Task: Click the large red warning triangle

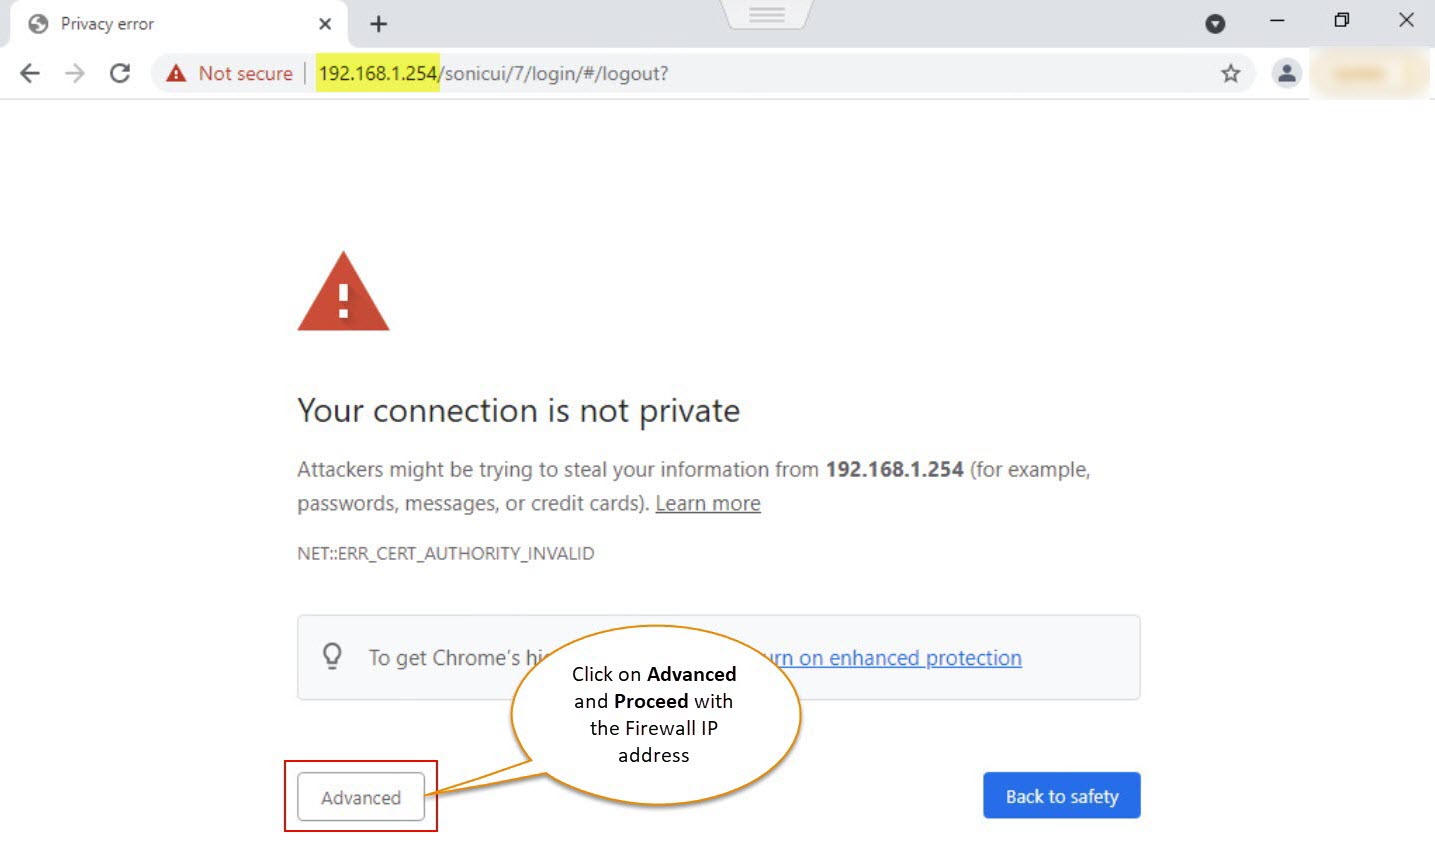Action: pos(343,292)
